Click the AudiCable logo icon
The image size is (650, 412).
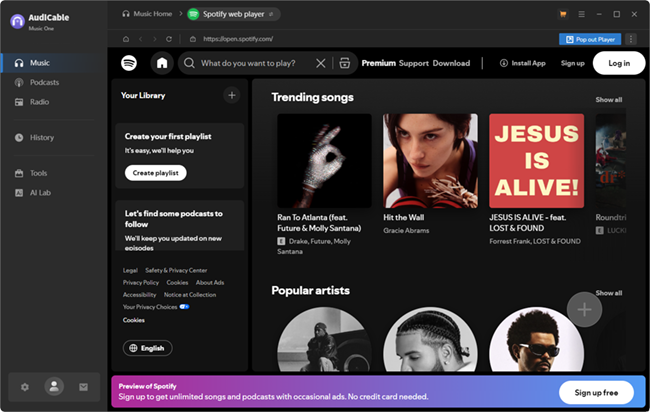tap(17, 21)
